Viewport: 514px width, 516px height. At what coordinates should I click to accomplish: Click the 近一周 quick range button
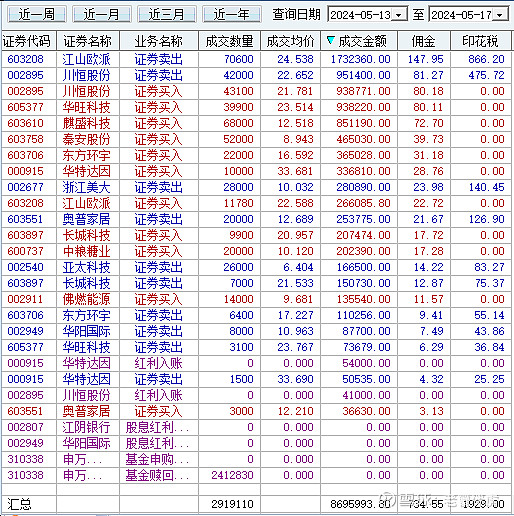37,14
